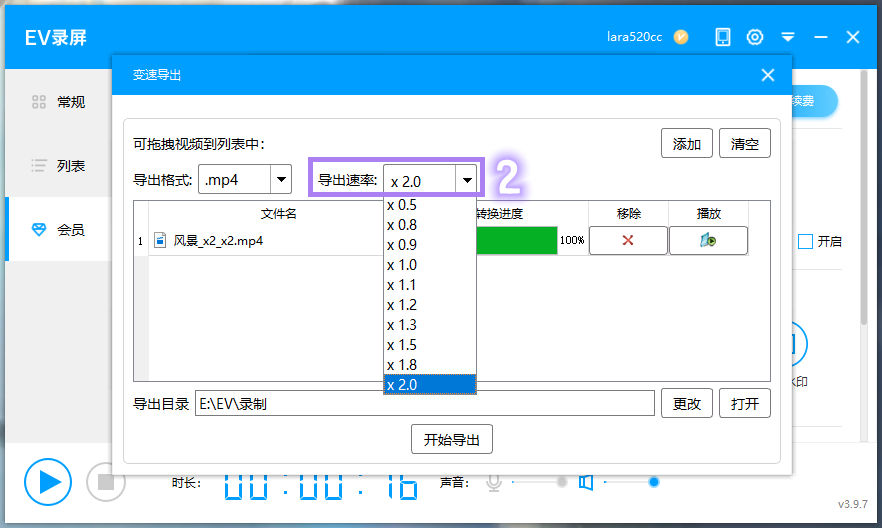The image size is (882, 528).
Task: Open the dropdown menu triangle icon in title bar
Action: coord(788,37)
